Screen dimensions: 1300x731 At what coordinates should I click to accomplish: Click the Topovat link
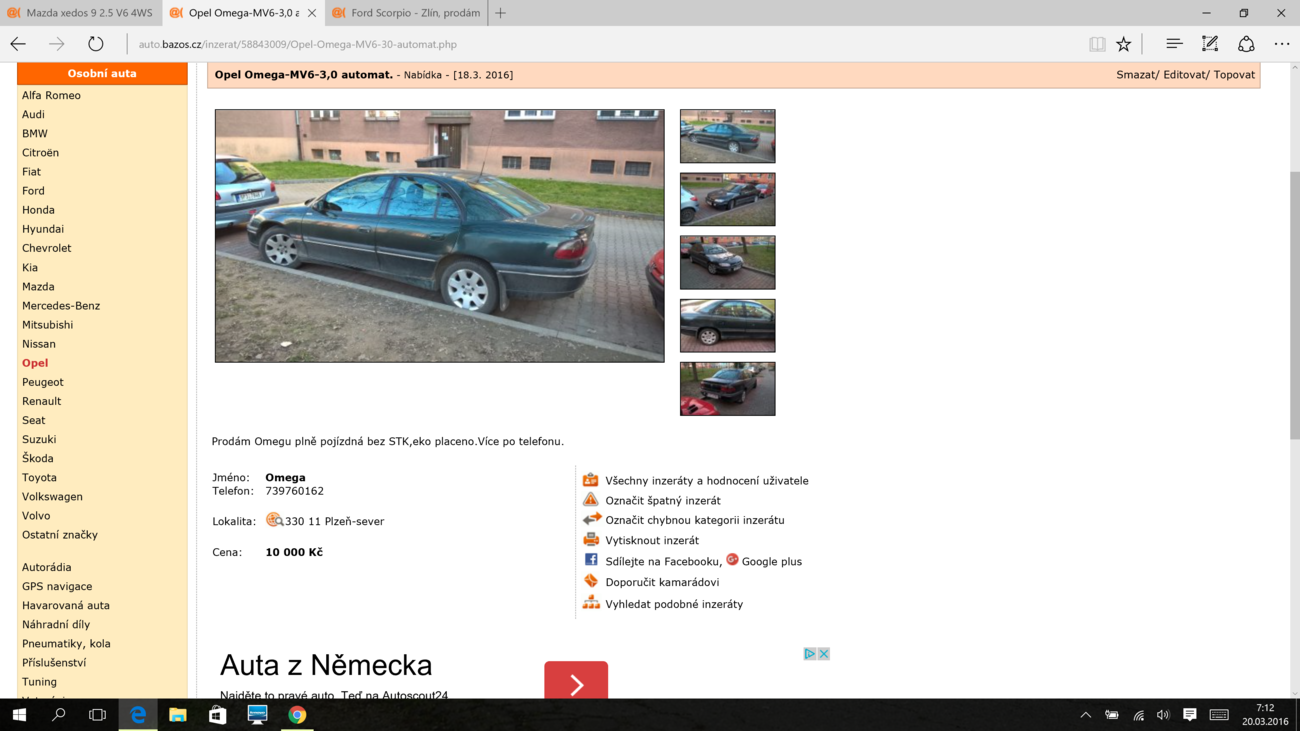coord(1234,75)
